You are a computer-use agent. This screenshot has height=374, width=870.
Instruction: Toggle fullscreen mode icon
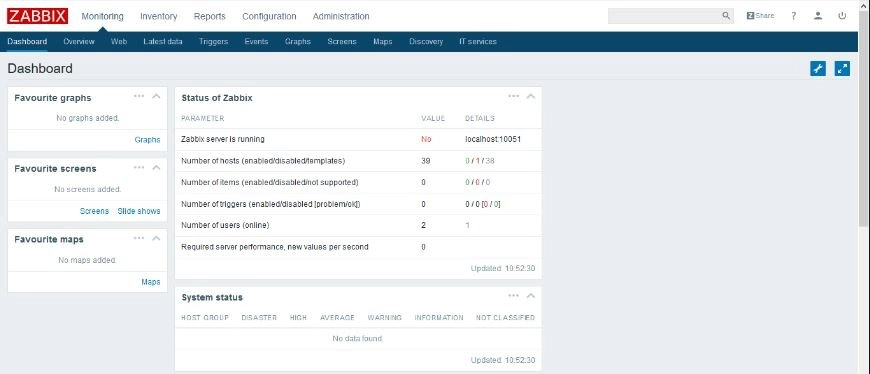(x=842, y=69)
